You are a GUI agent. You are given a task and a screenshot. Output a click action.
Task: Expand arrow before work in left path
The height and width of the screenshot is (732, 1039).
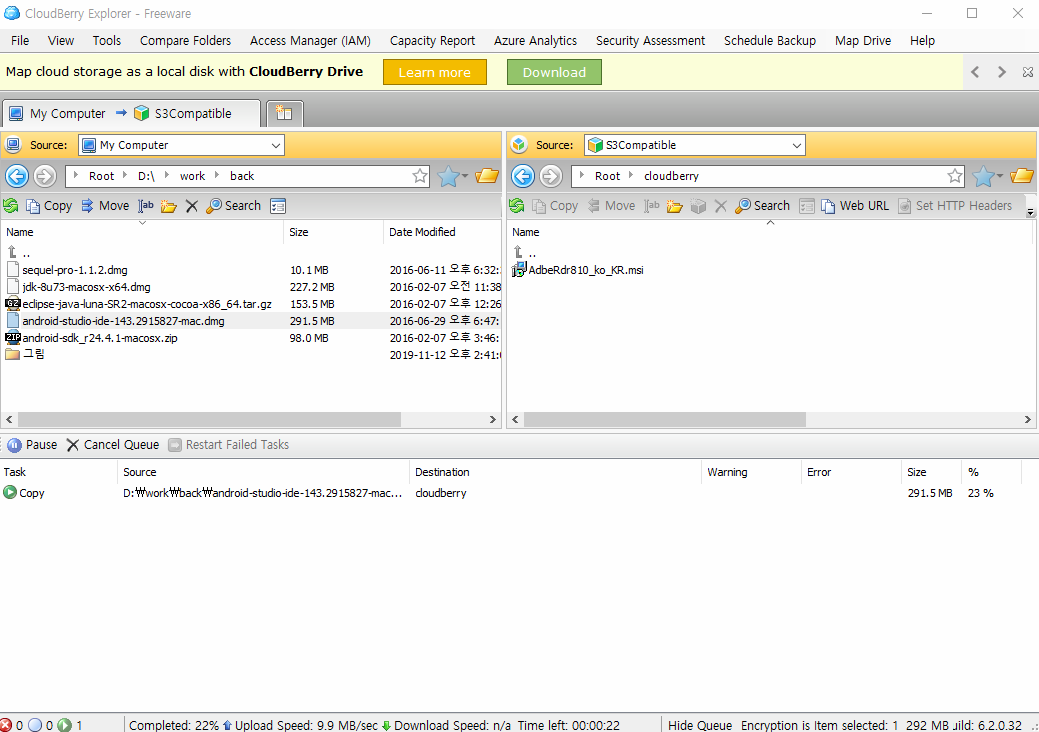click(167, 176)
